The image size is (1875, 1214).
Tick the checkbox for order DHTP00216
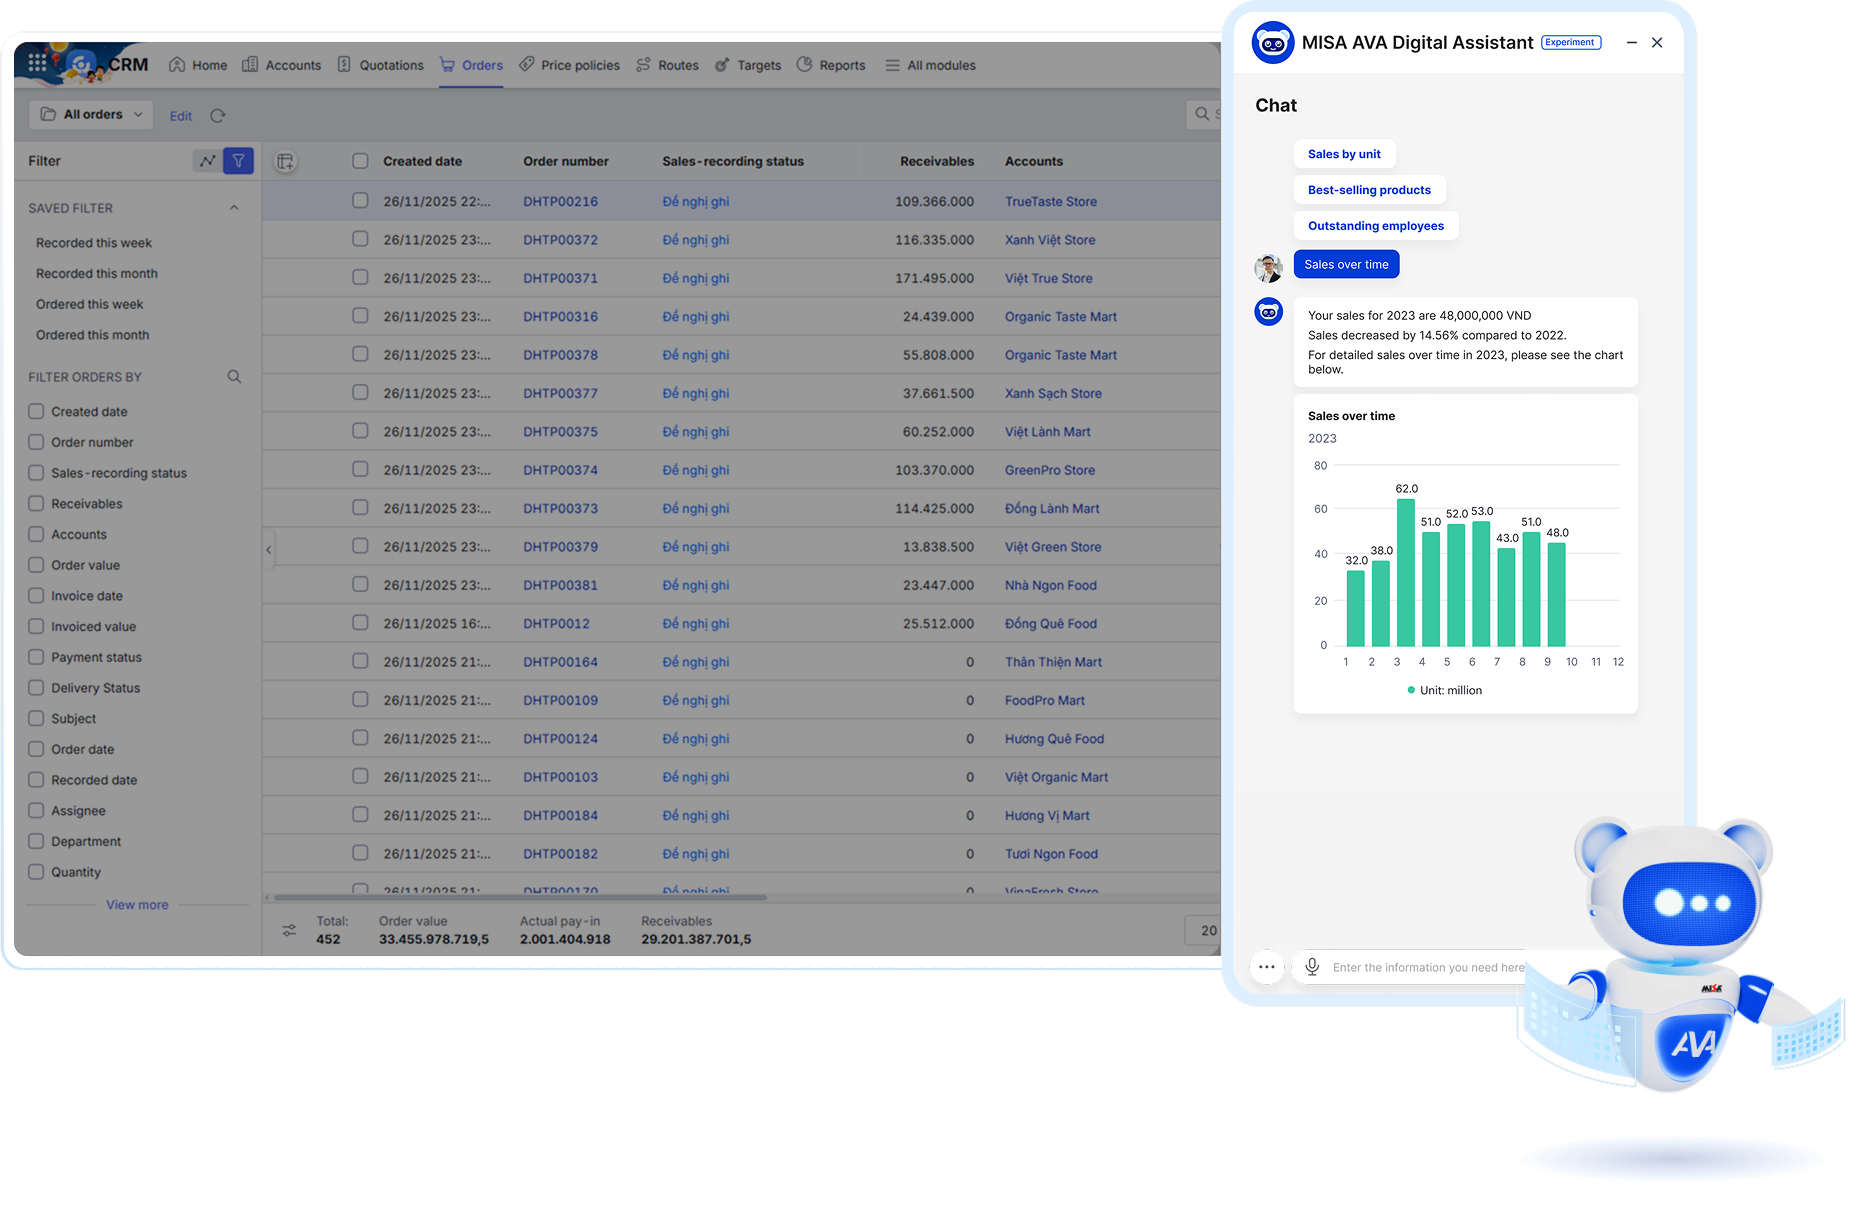(360, 201)
